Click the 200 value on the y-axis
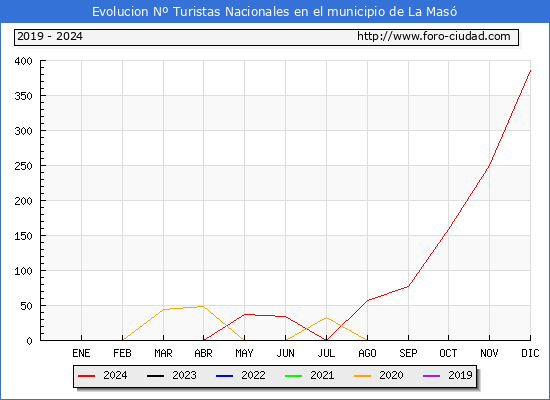The image size is (550, 400). point(23,201)
